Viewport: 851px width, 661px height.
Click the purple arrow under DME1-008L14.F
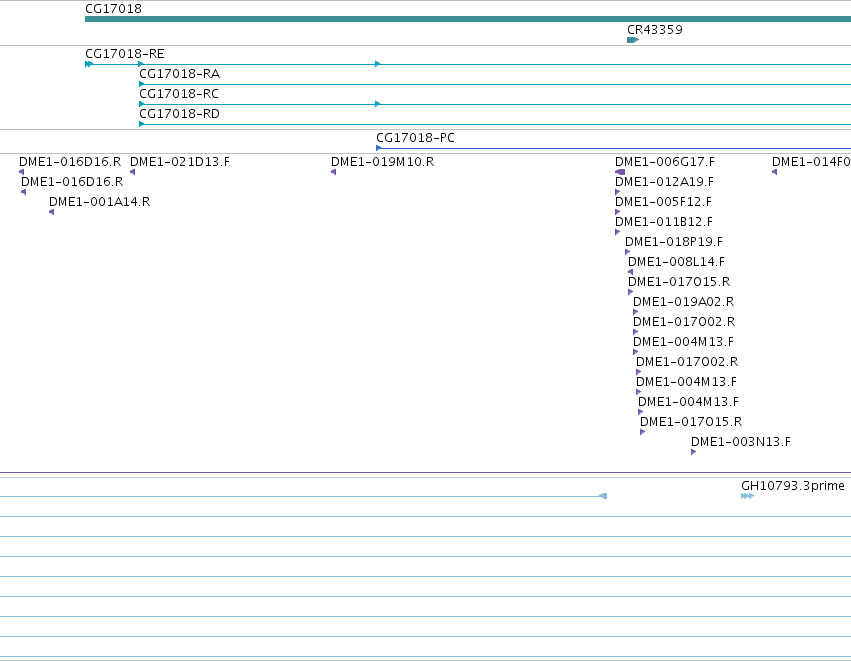(x=631, y=272)
